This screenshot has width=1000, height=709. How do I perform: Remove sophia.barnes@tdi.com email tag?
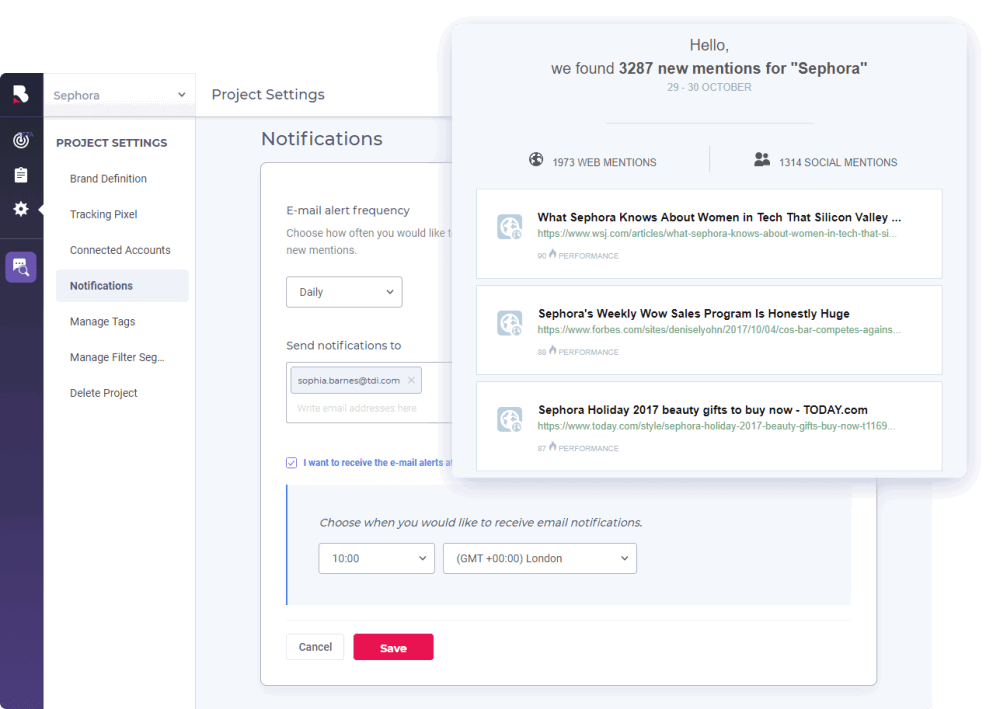[x=411, y=381]
